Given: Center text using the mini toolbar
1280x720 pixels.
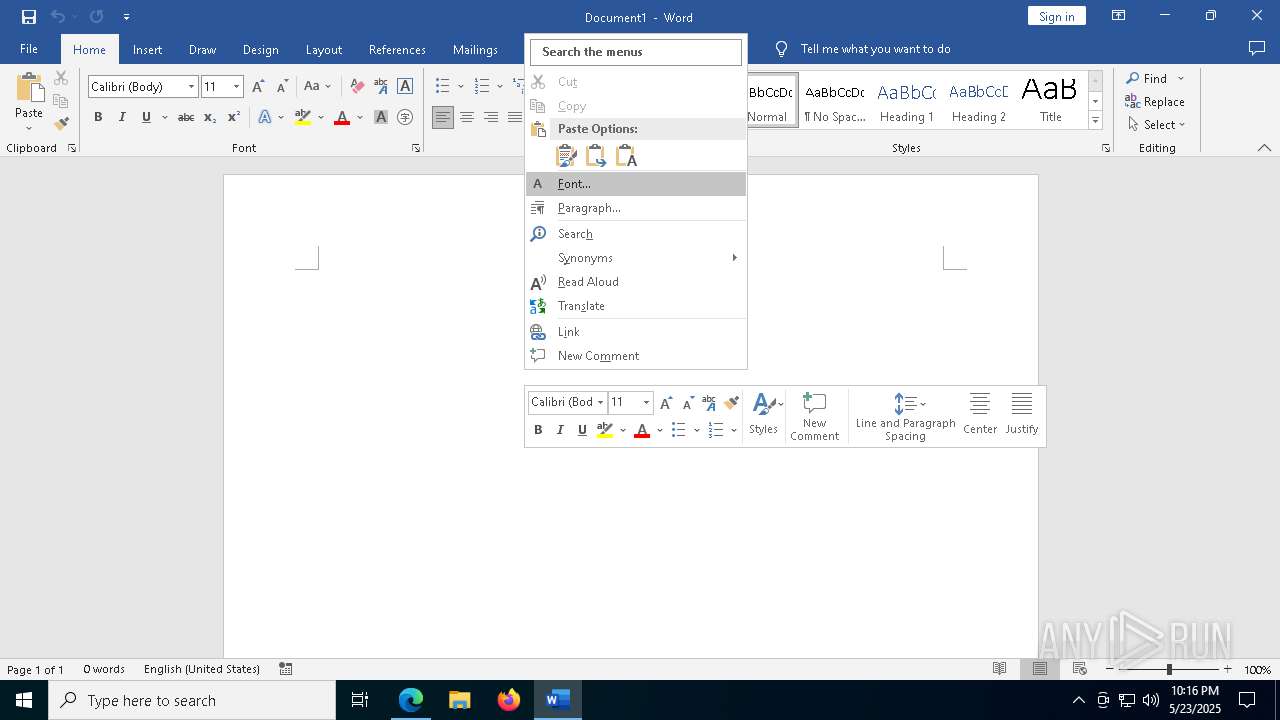Looking at the screenshot, I should (980, 414).
